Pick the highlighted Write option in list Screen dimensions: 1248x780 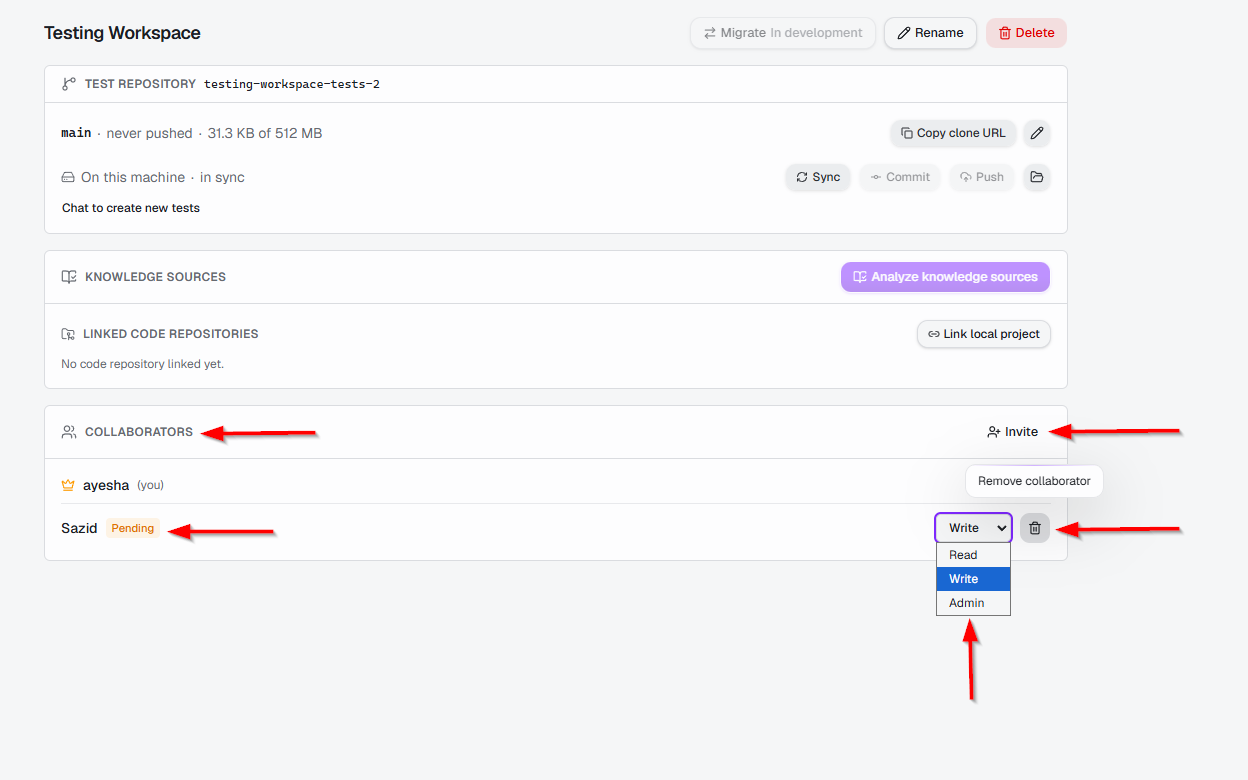click(973, 579)
